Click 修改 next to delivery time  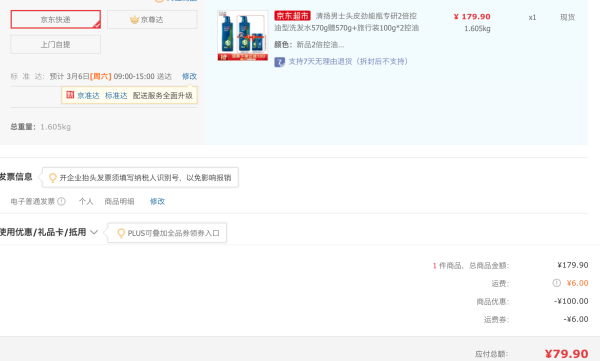[x=189, y=76]
